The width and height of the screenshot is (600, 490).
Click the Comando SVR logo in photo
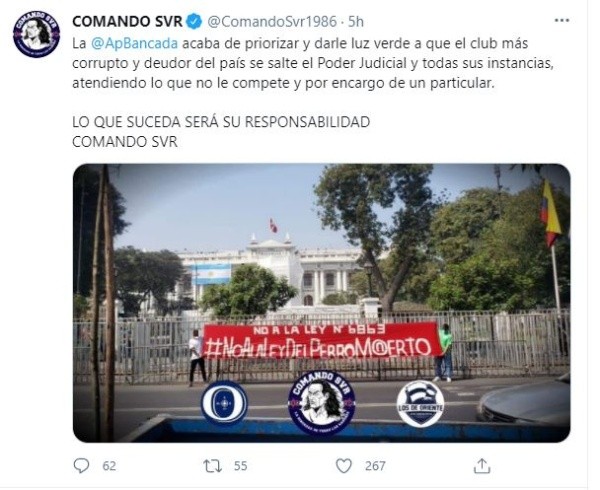pyautogui.click(x=321, y=402)
